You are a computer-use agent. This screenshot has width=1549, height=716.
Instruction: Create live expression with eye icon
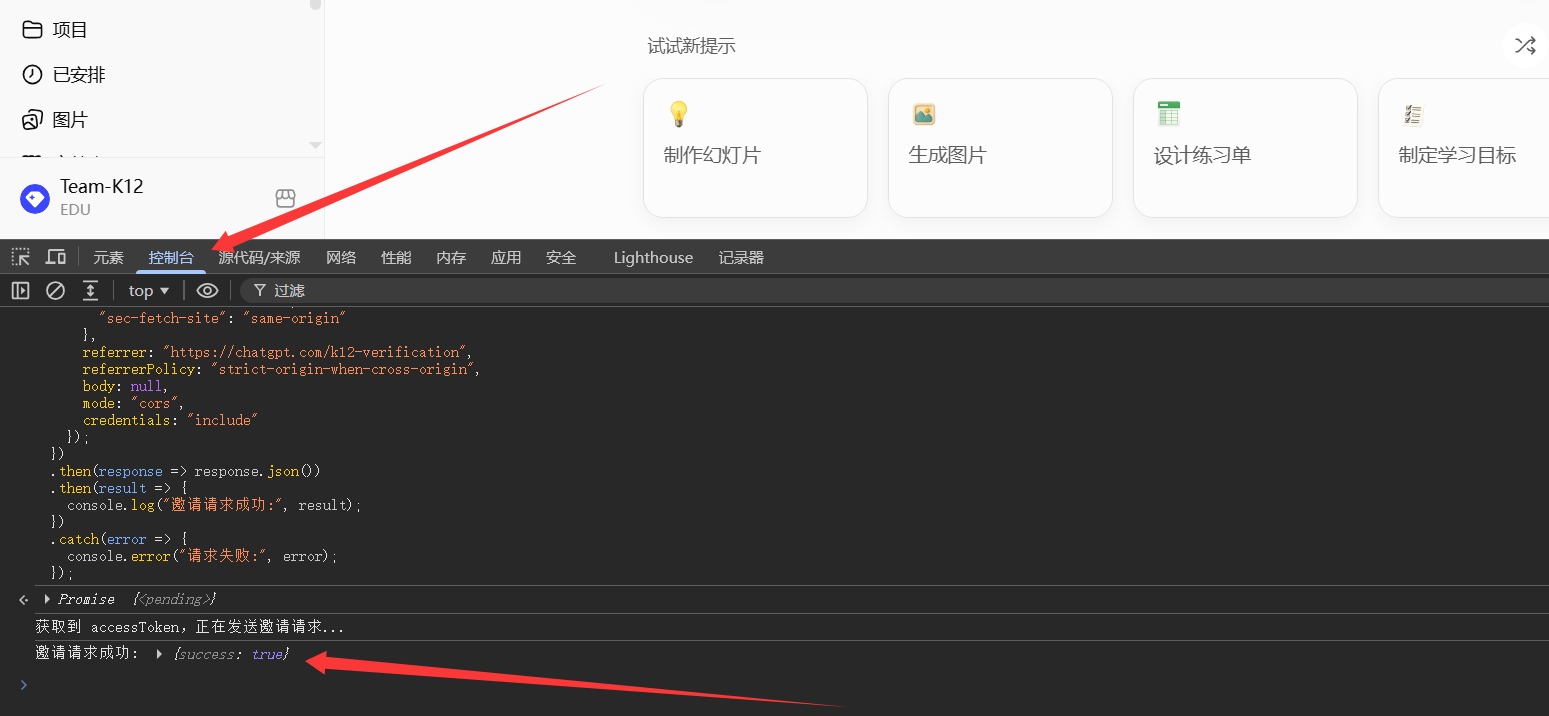207,291
